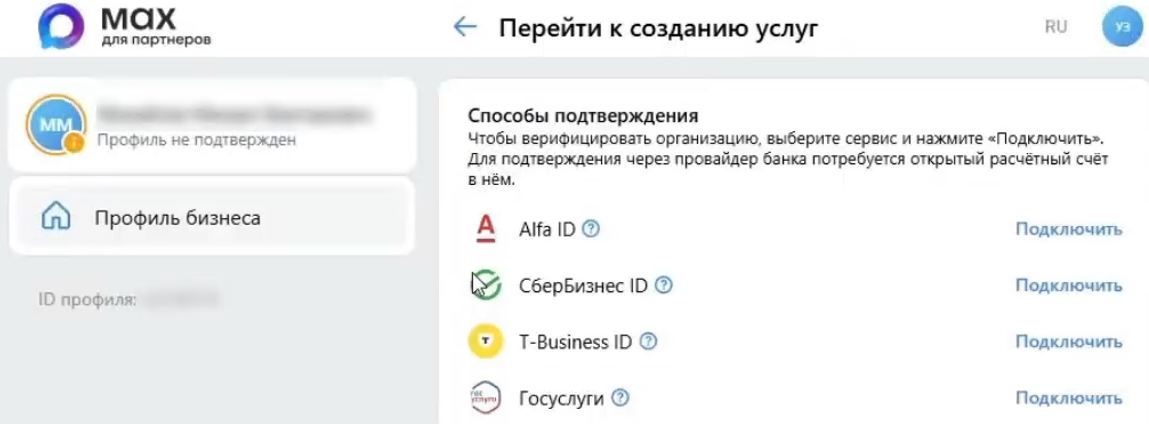This screenshot has width=1149, height=424.
Task: Open the 'Профиль бизнеса' menu item
Action: (212, 217)
